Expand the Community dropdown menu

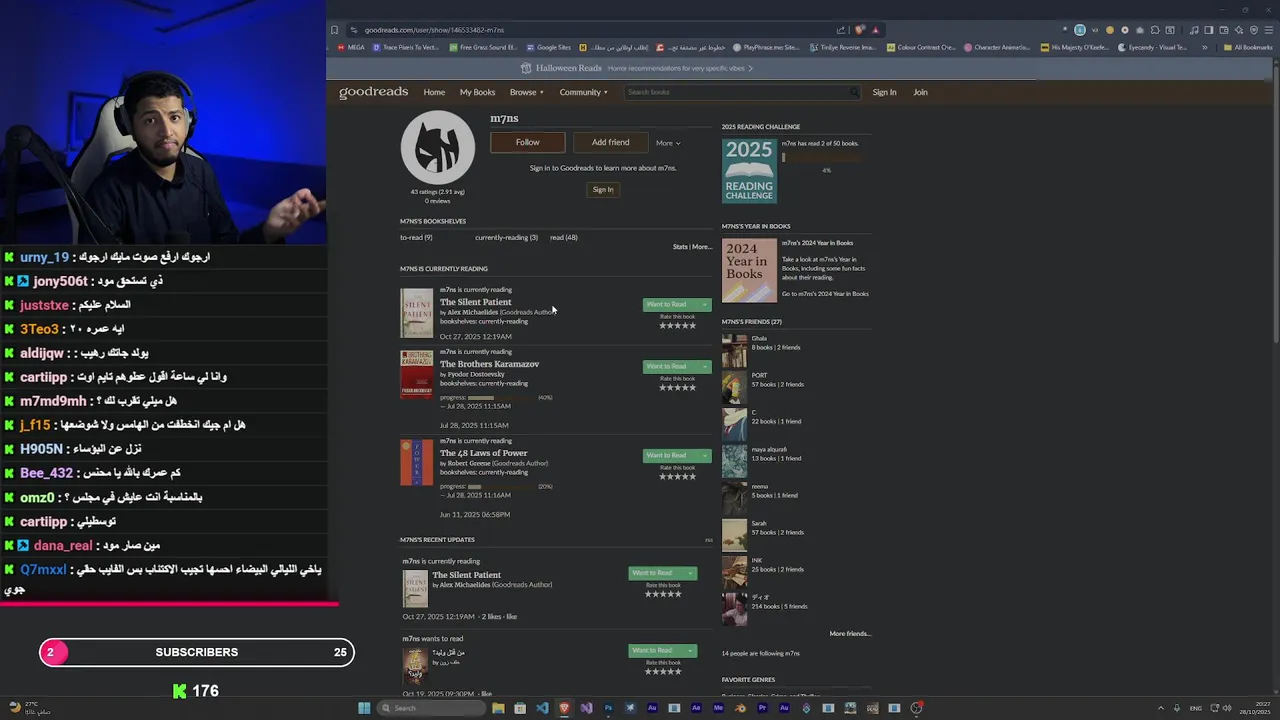[584, 92]
